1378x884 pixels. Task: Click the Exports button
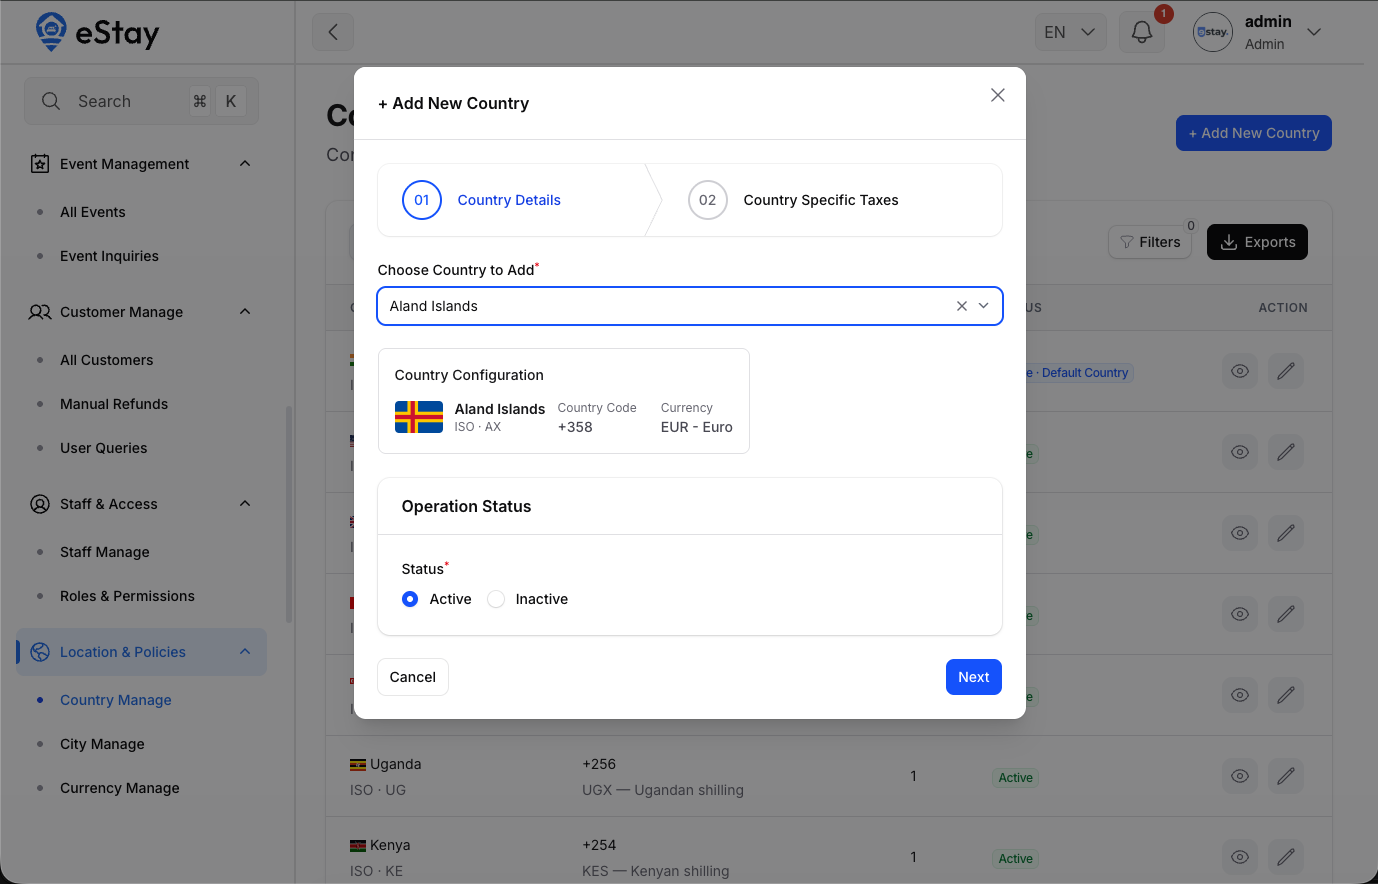click(1257, 242)
